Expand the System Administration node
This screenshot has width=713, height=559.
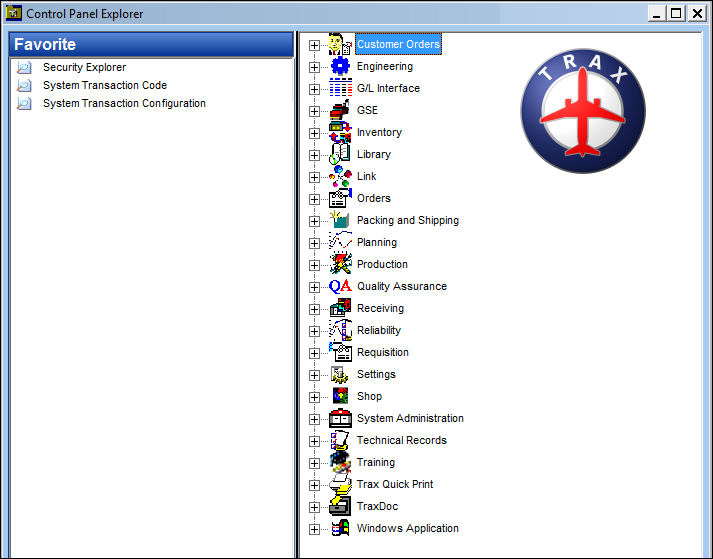[314, 419]
